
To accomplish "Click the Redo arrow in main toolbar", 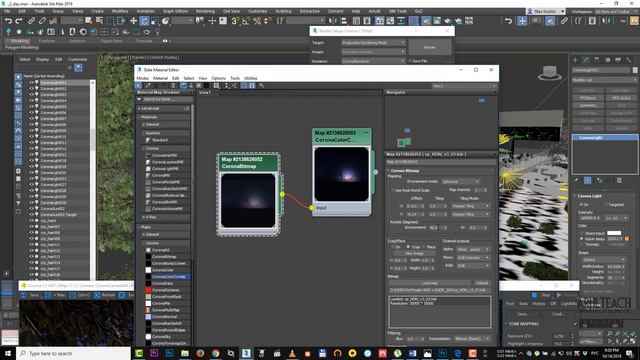I will point(19,20).
